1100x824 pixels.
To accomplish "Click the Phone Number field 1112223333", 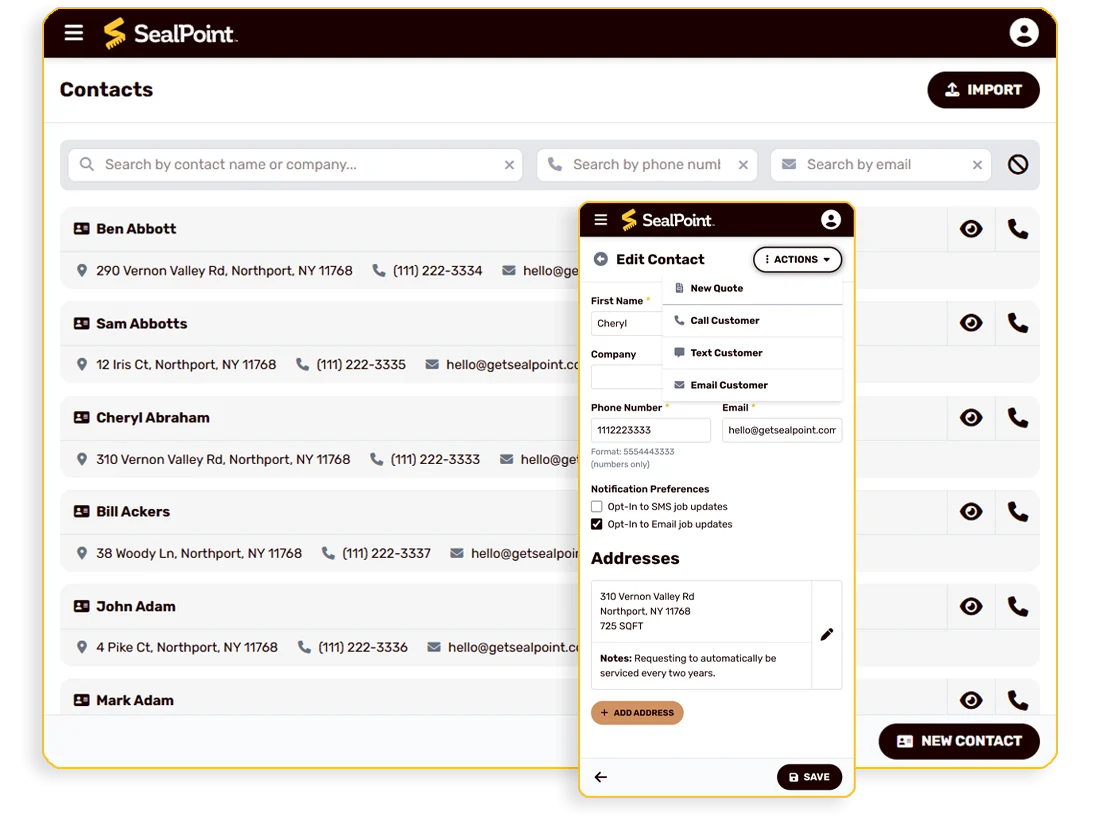I will click(x=650, y=430).
